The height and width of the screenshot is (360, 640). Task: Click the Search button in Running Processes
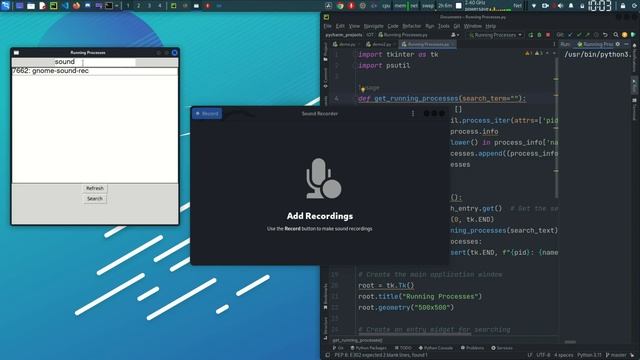click(x=95, y=199)
